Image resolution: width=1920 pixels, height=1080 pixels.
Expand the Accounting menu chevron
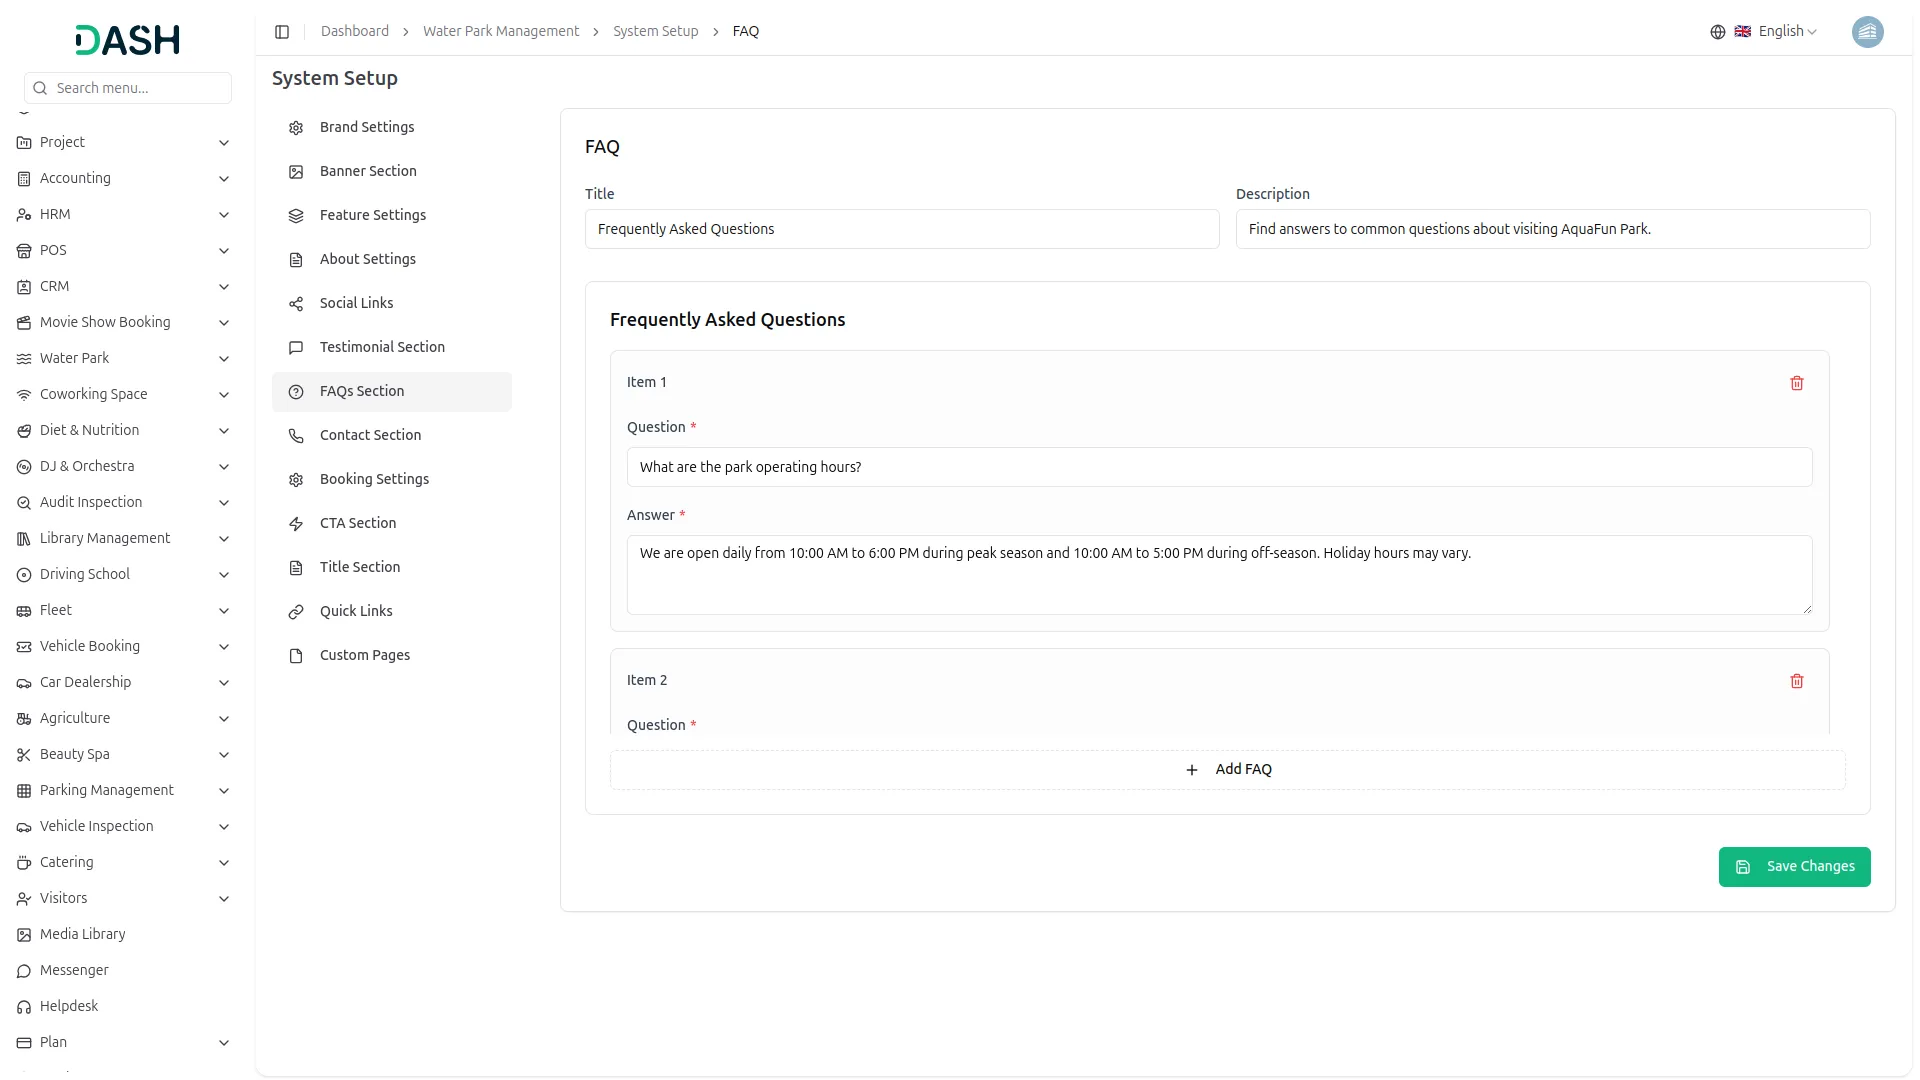224,179
